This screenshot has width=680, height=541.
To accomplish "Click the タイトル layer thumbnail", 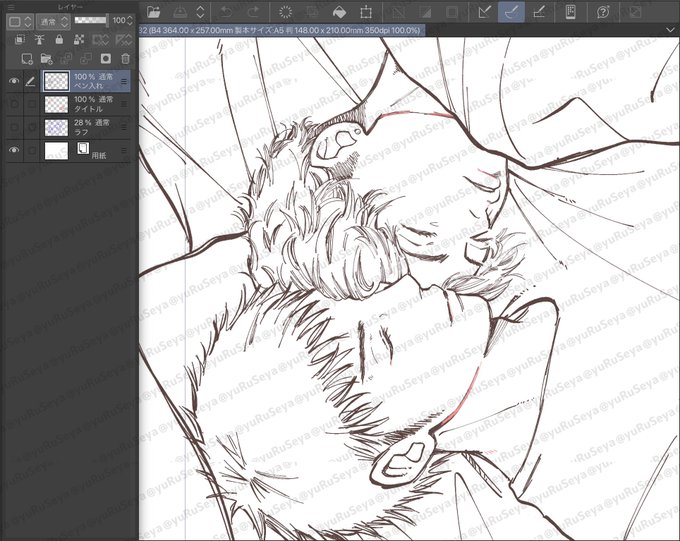I will pyautogui.click(x=56, y=104).
